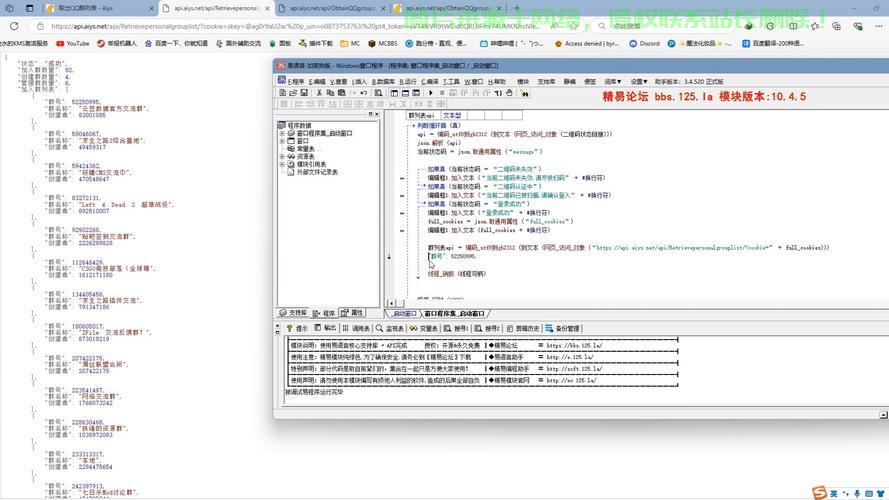The height and width of the screenshot is (500, 889).
Task: Open 变量表 output tab
Action: tap(424, 328)
